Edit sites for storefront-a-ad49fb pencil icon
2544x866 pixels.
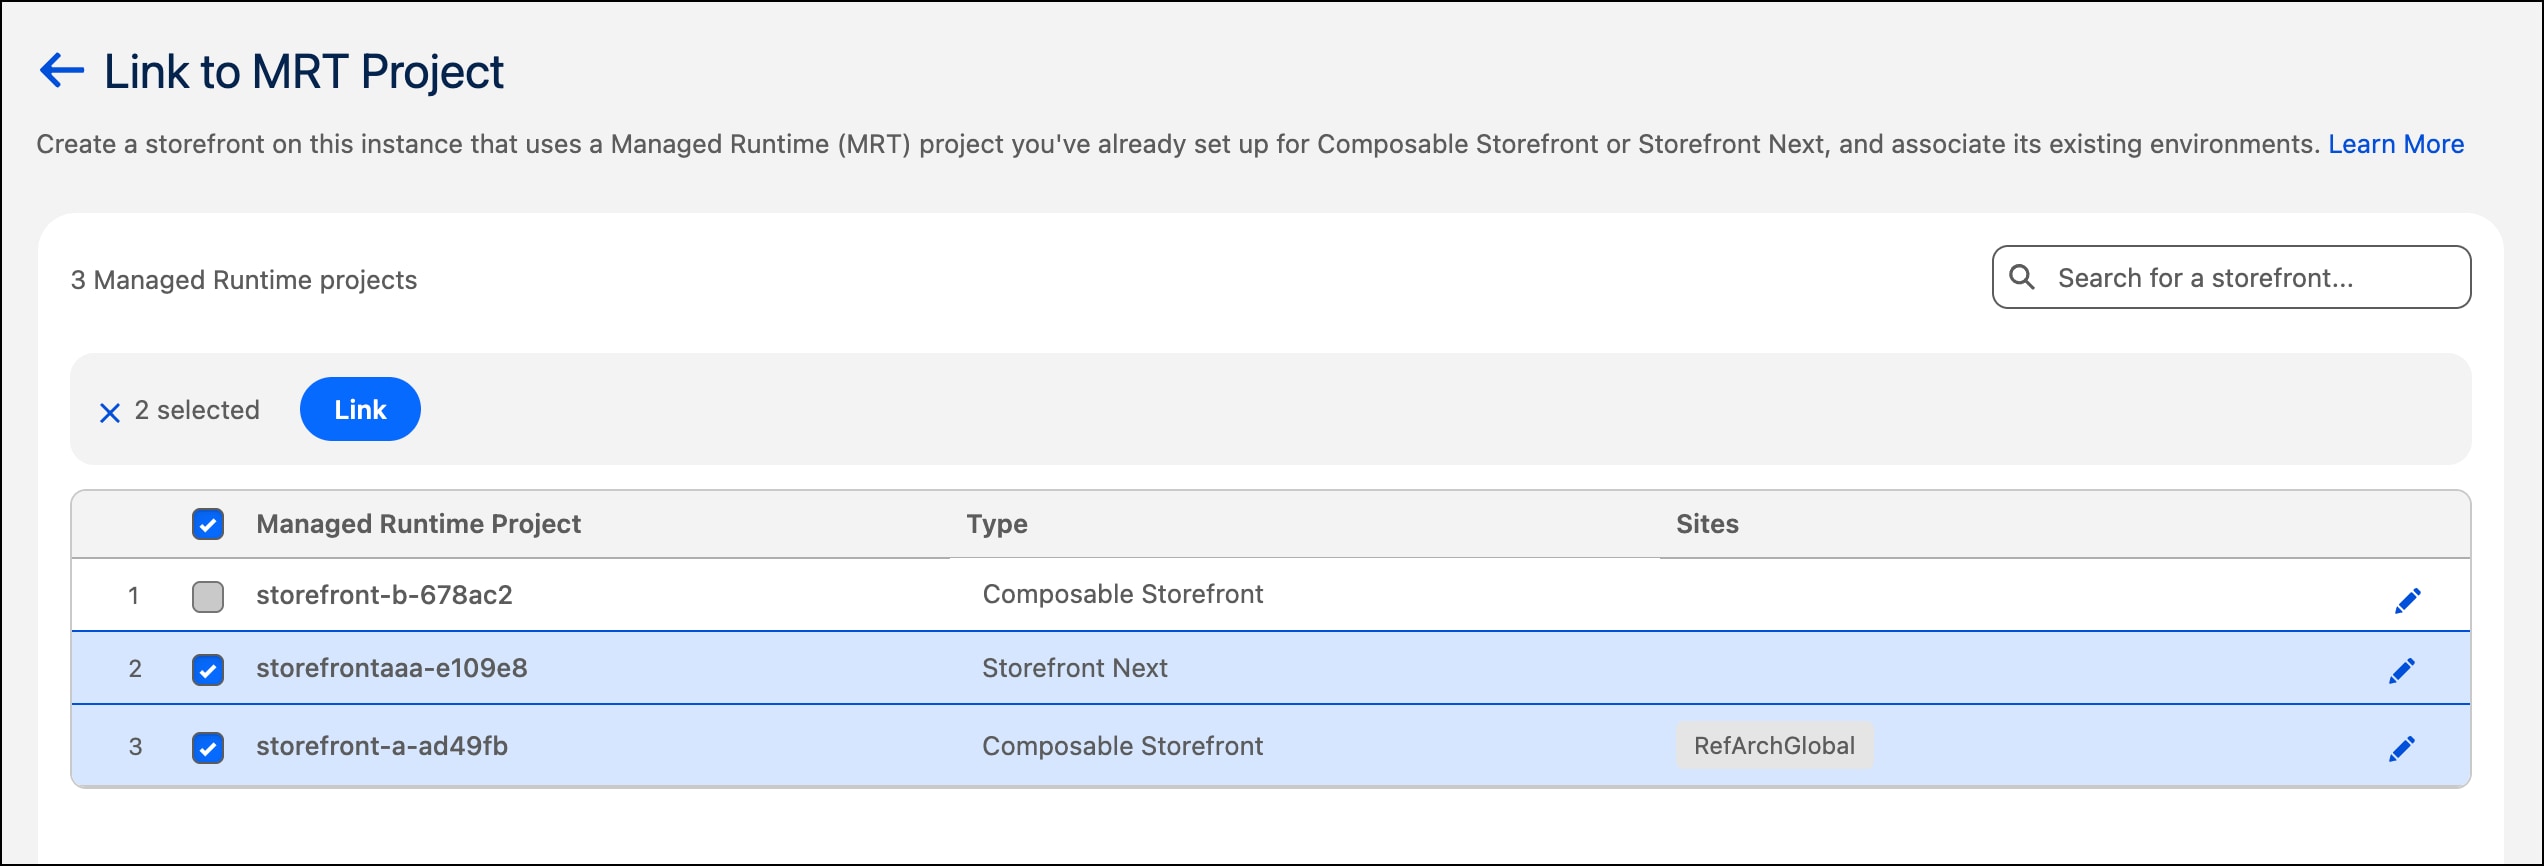2401,748
